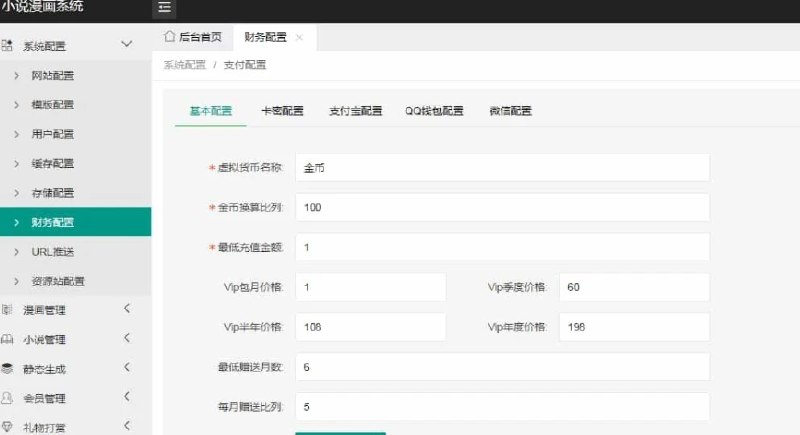The image size is (800, 435).
Task: Click the 系统配置 grid icon in sidebar
Action: coord(7,45)
